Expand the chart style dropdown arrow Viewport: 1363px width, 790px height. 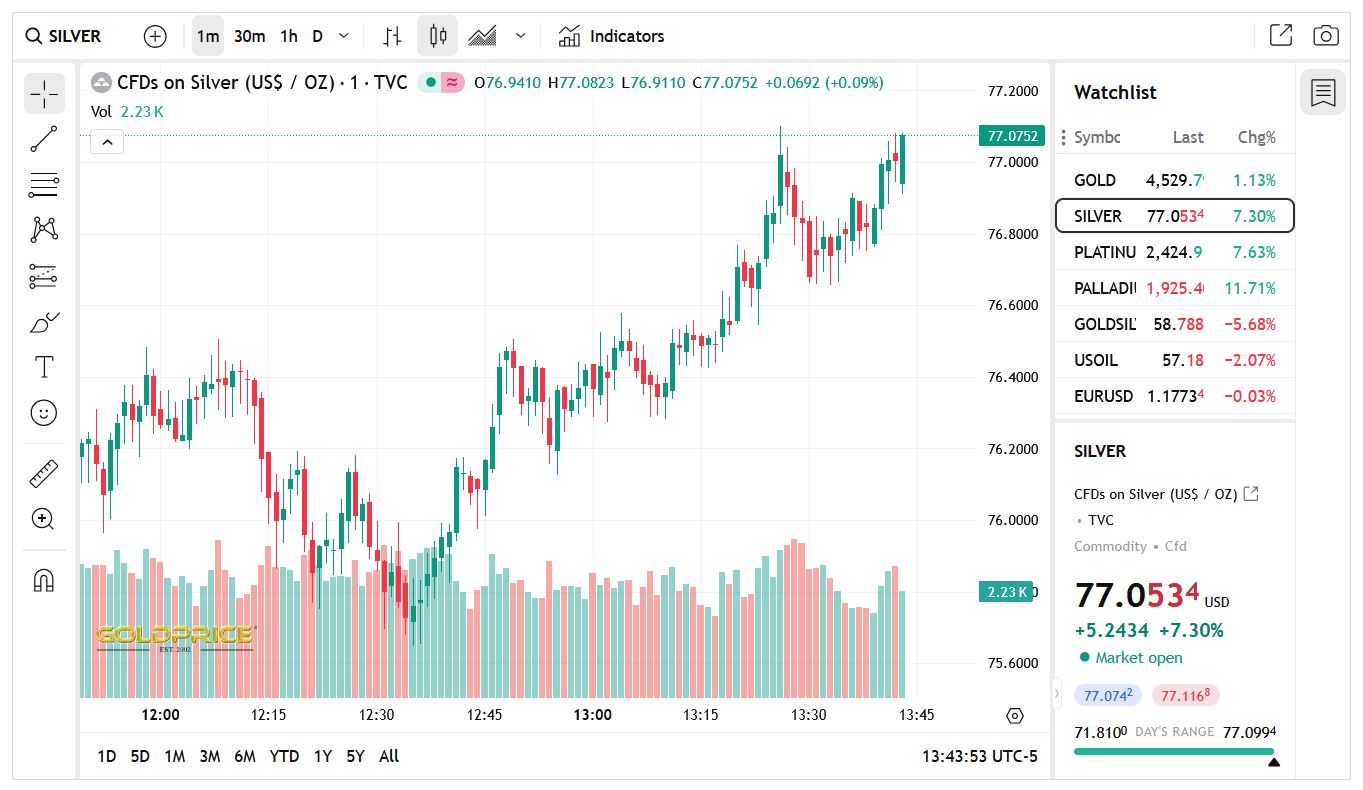(520, 36)
